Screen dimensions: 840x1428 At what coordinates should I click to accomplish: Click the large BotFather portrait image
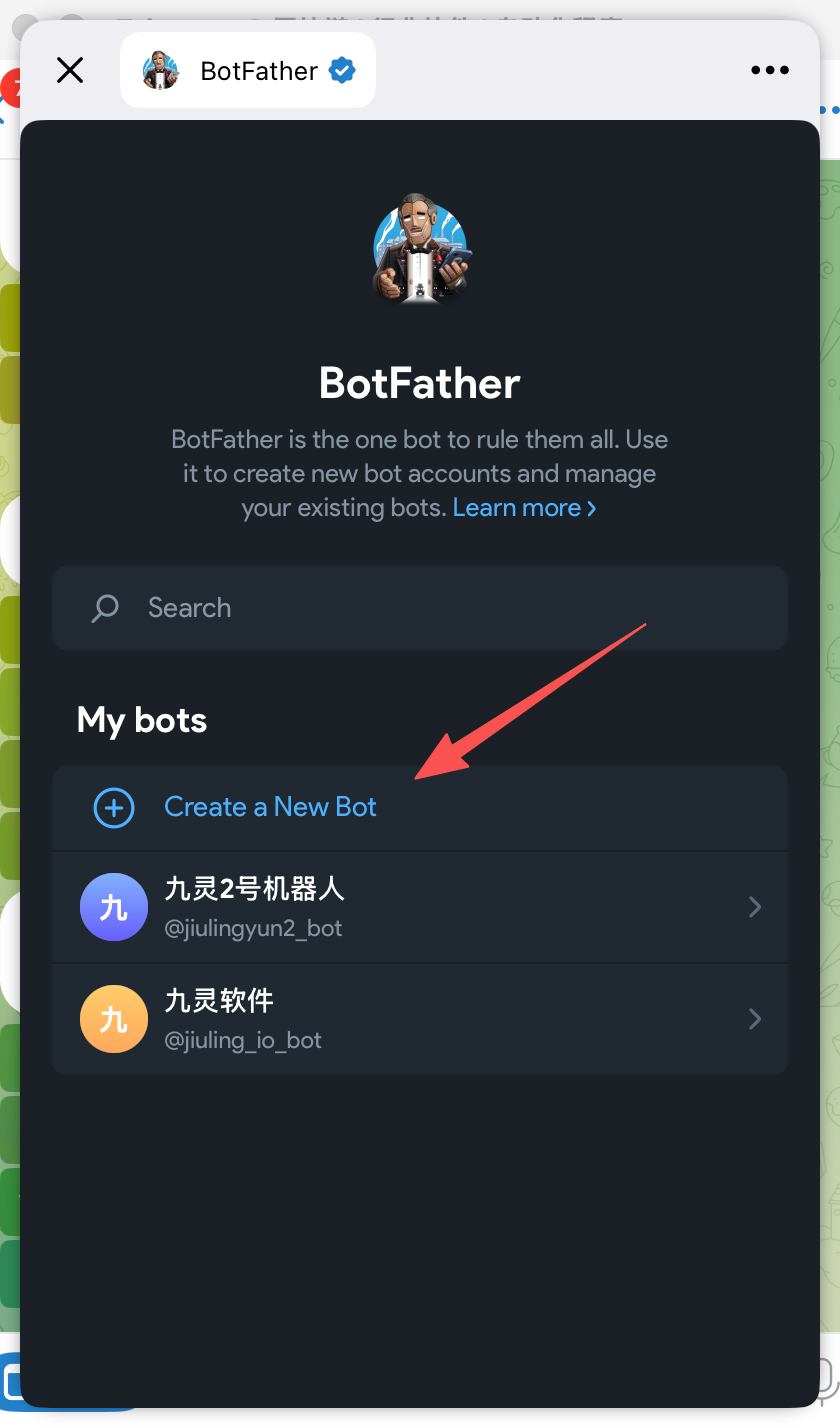click(420, 249)
